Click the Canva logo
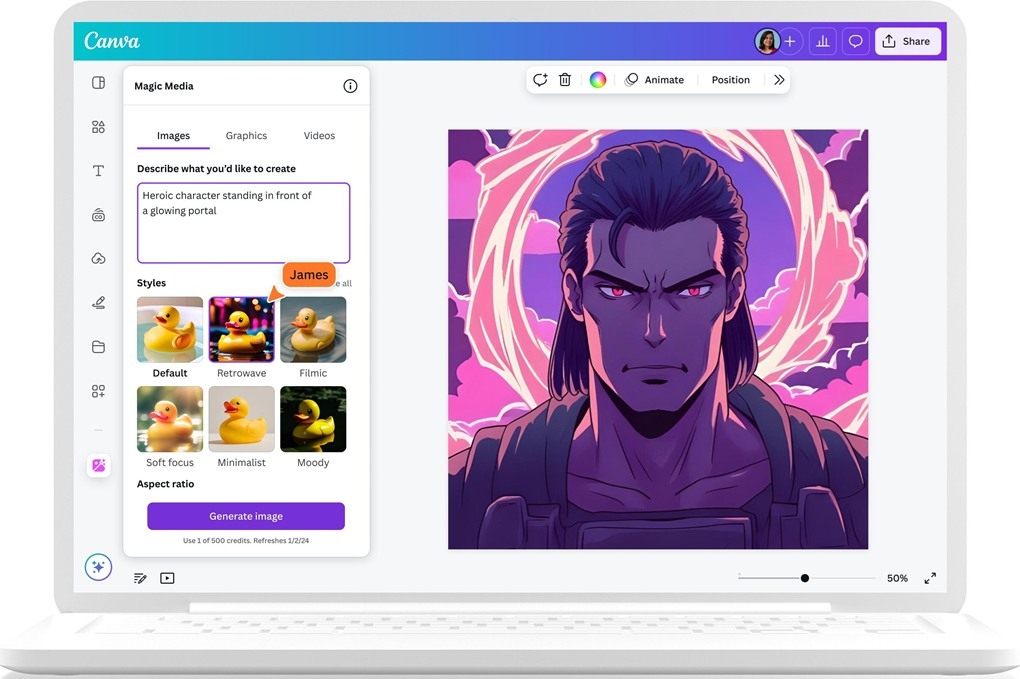Image resolution: width=1020 pixels, height=679 pixels. (x=112, y=41)
